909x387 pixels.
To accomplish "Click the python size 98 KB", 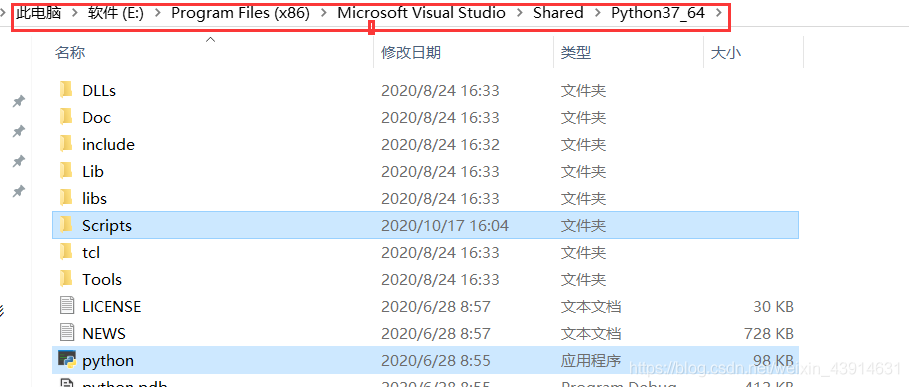I will pyautogui.click(x=773, y=360).
